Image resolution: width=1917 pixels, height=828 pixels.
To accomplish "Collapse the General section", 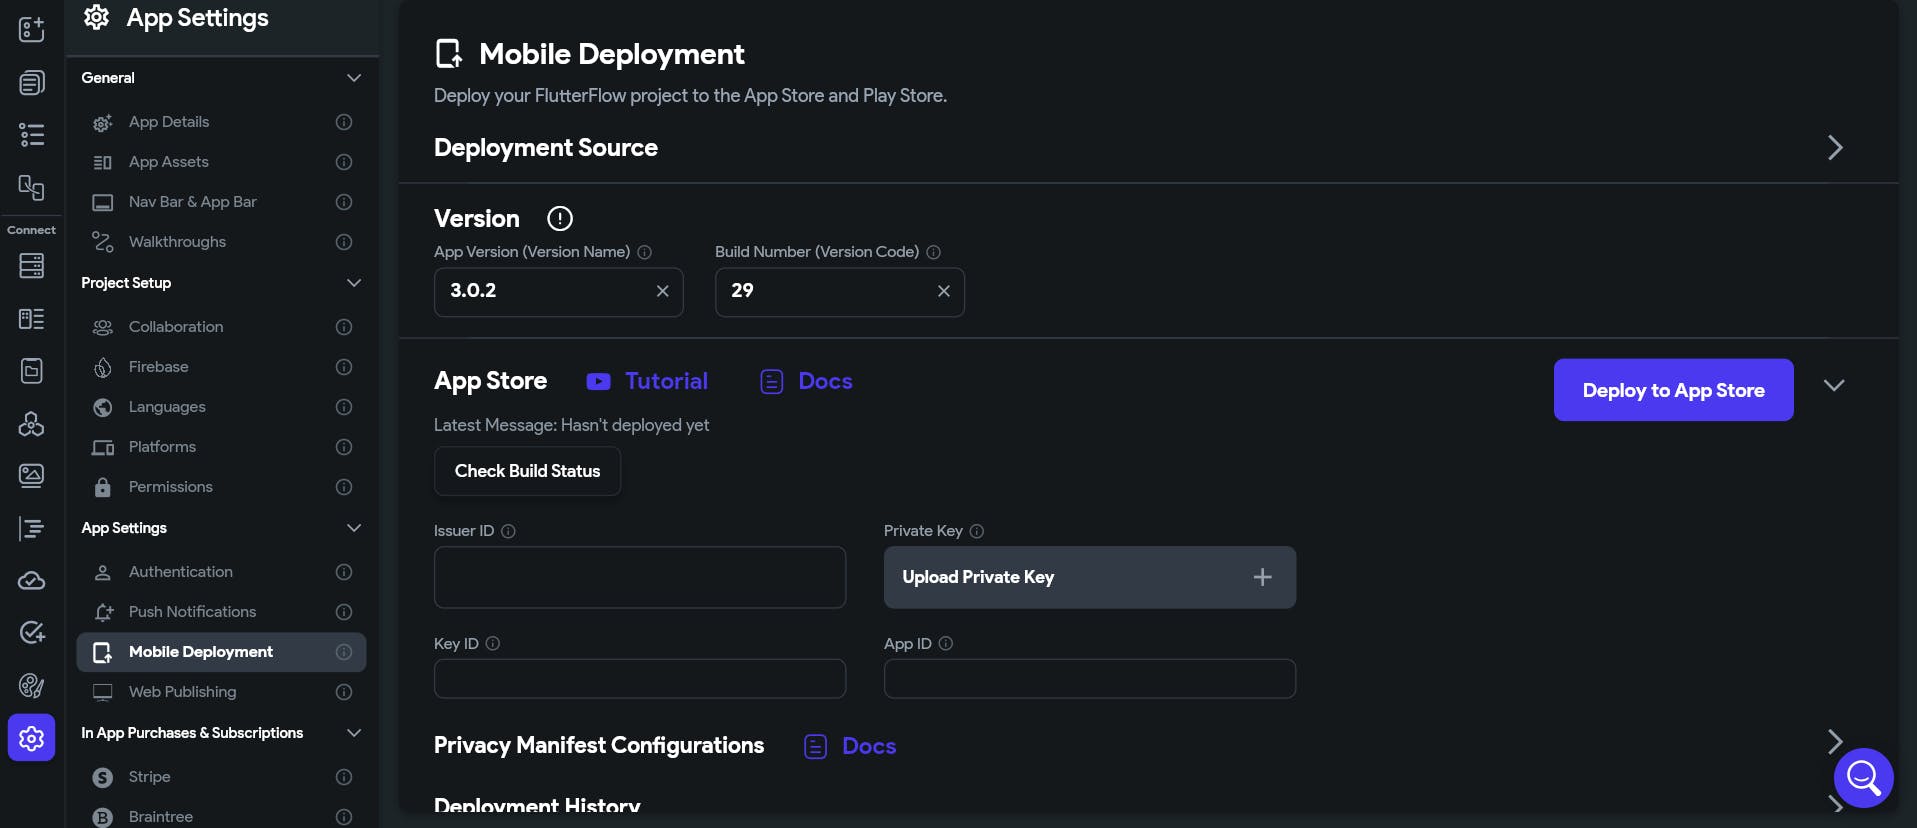I will pyautogui.click(x=354, y=78).
